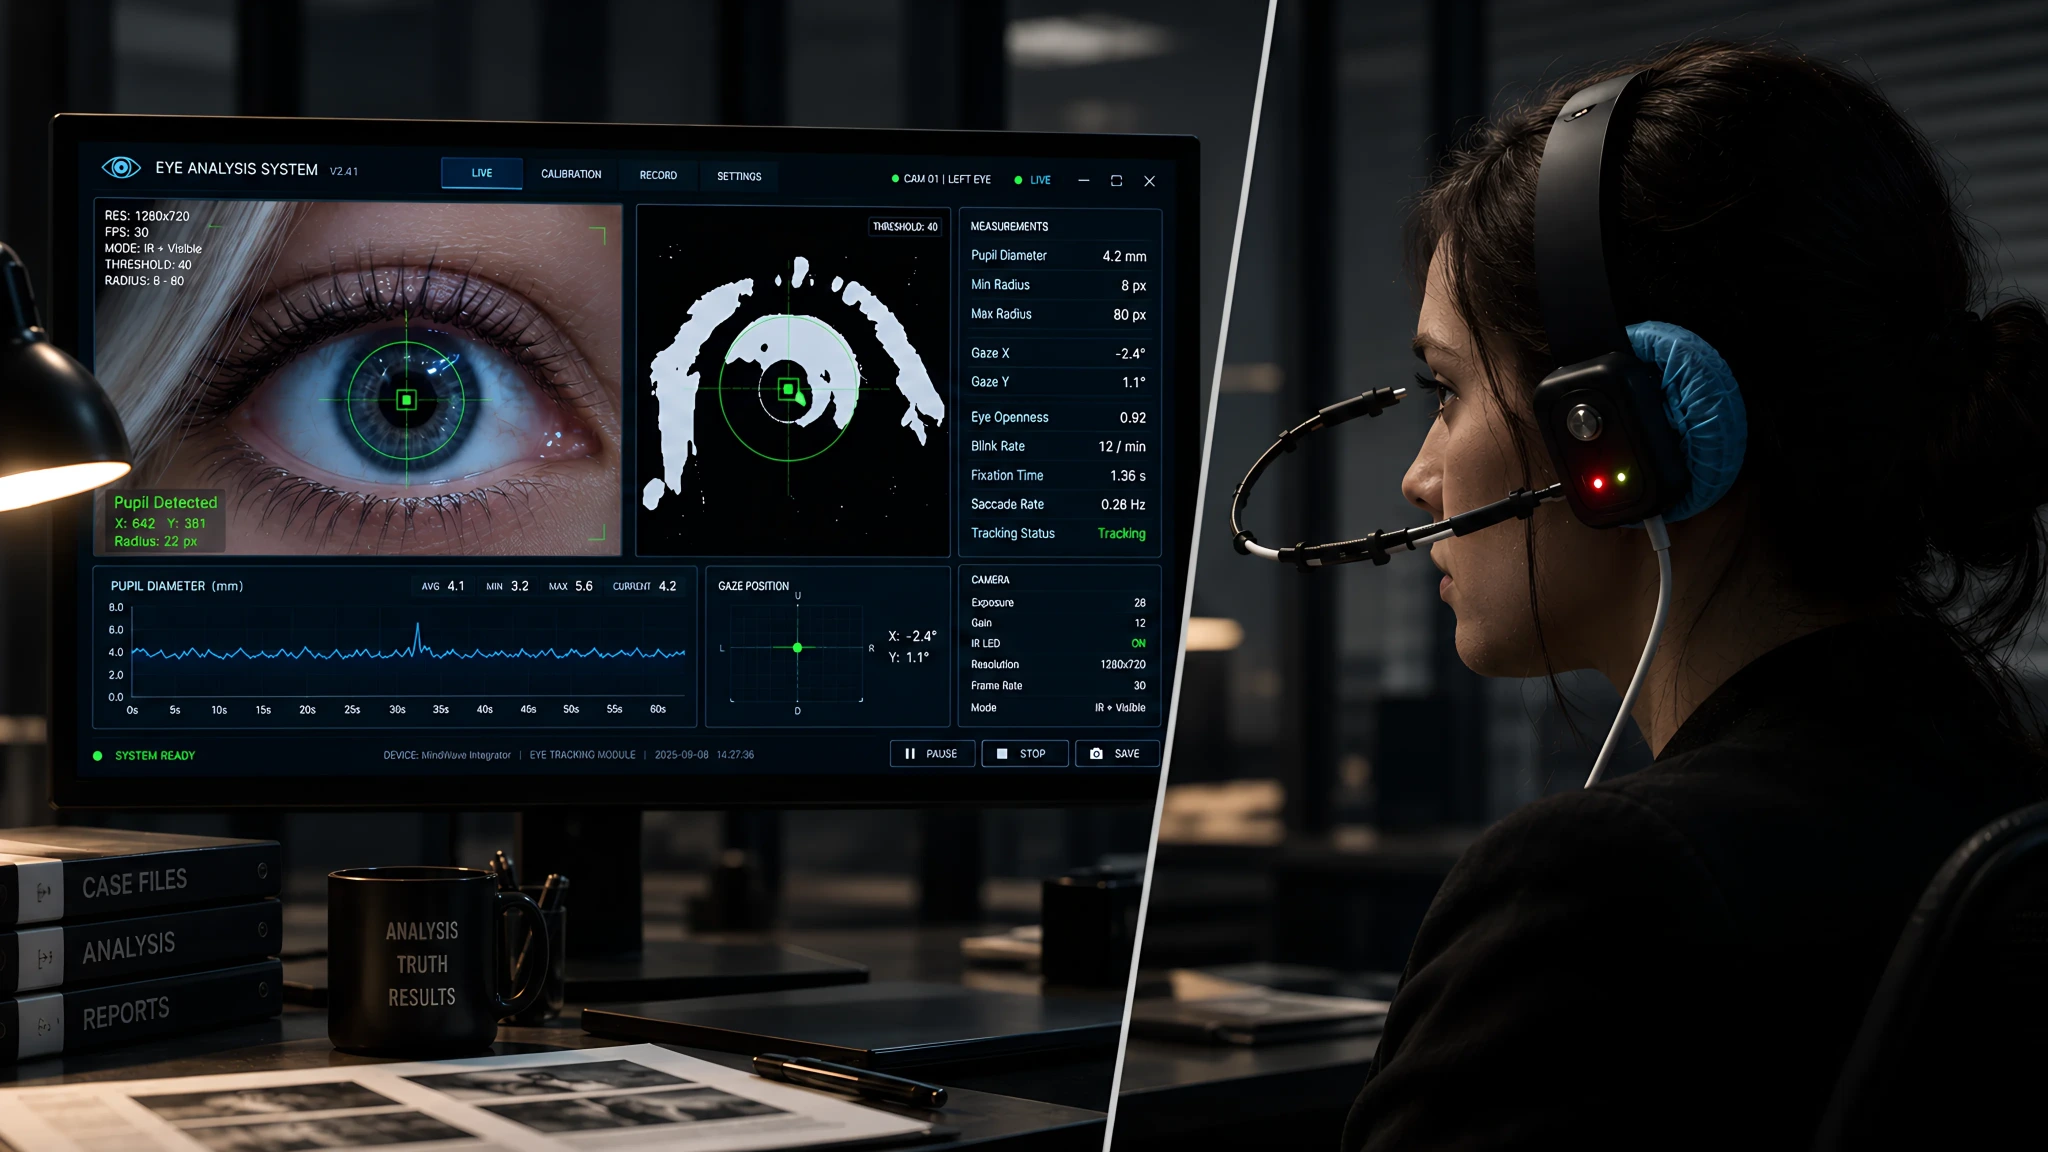Click the X: -2.4° readout beside the gaze plot
This screenshot has width=2048, height=1152.
(913, 636)
